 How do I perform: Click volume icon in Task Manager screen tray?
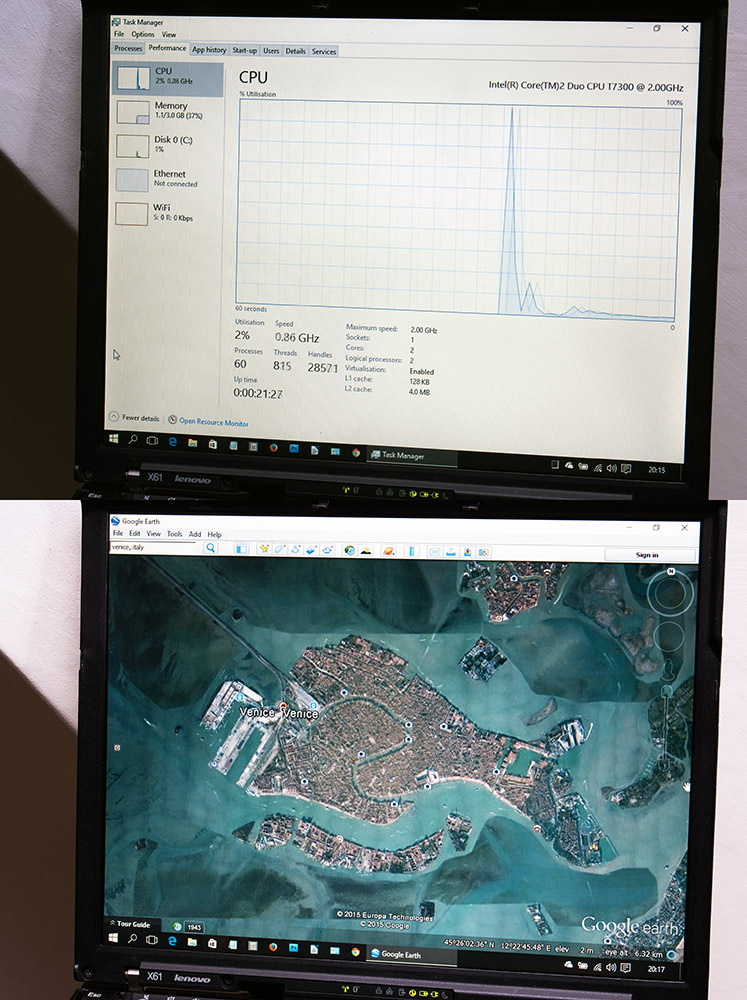point(612,468)
